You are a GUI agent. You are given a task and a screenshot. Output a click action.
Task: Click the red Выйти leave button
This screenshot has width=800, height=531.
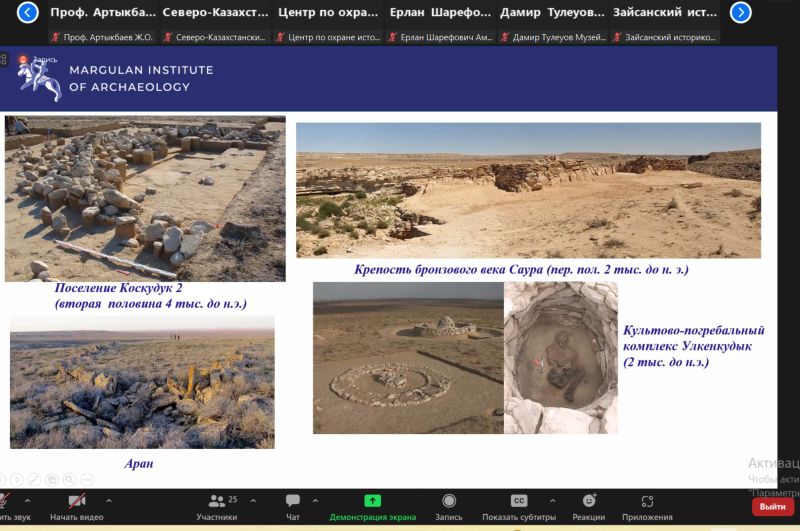771,507
